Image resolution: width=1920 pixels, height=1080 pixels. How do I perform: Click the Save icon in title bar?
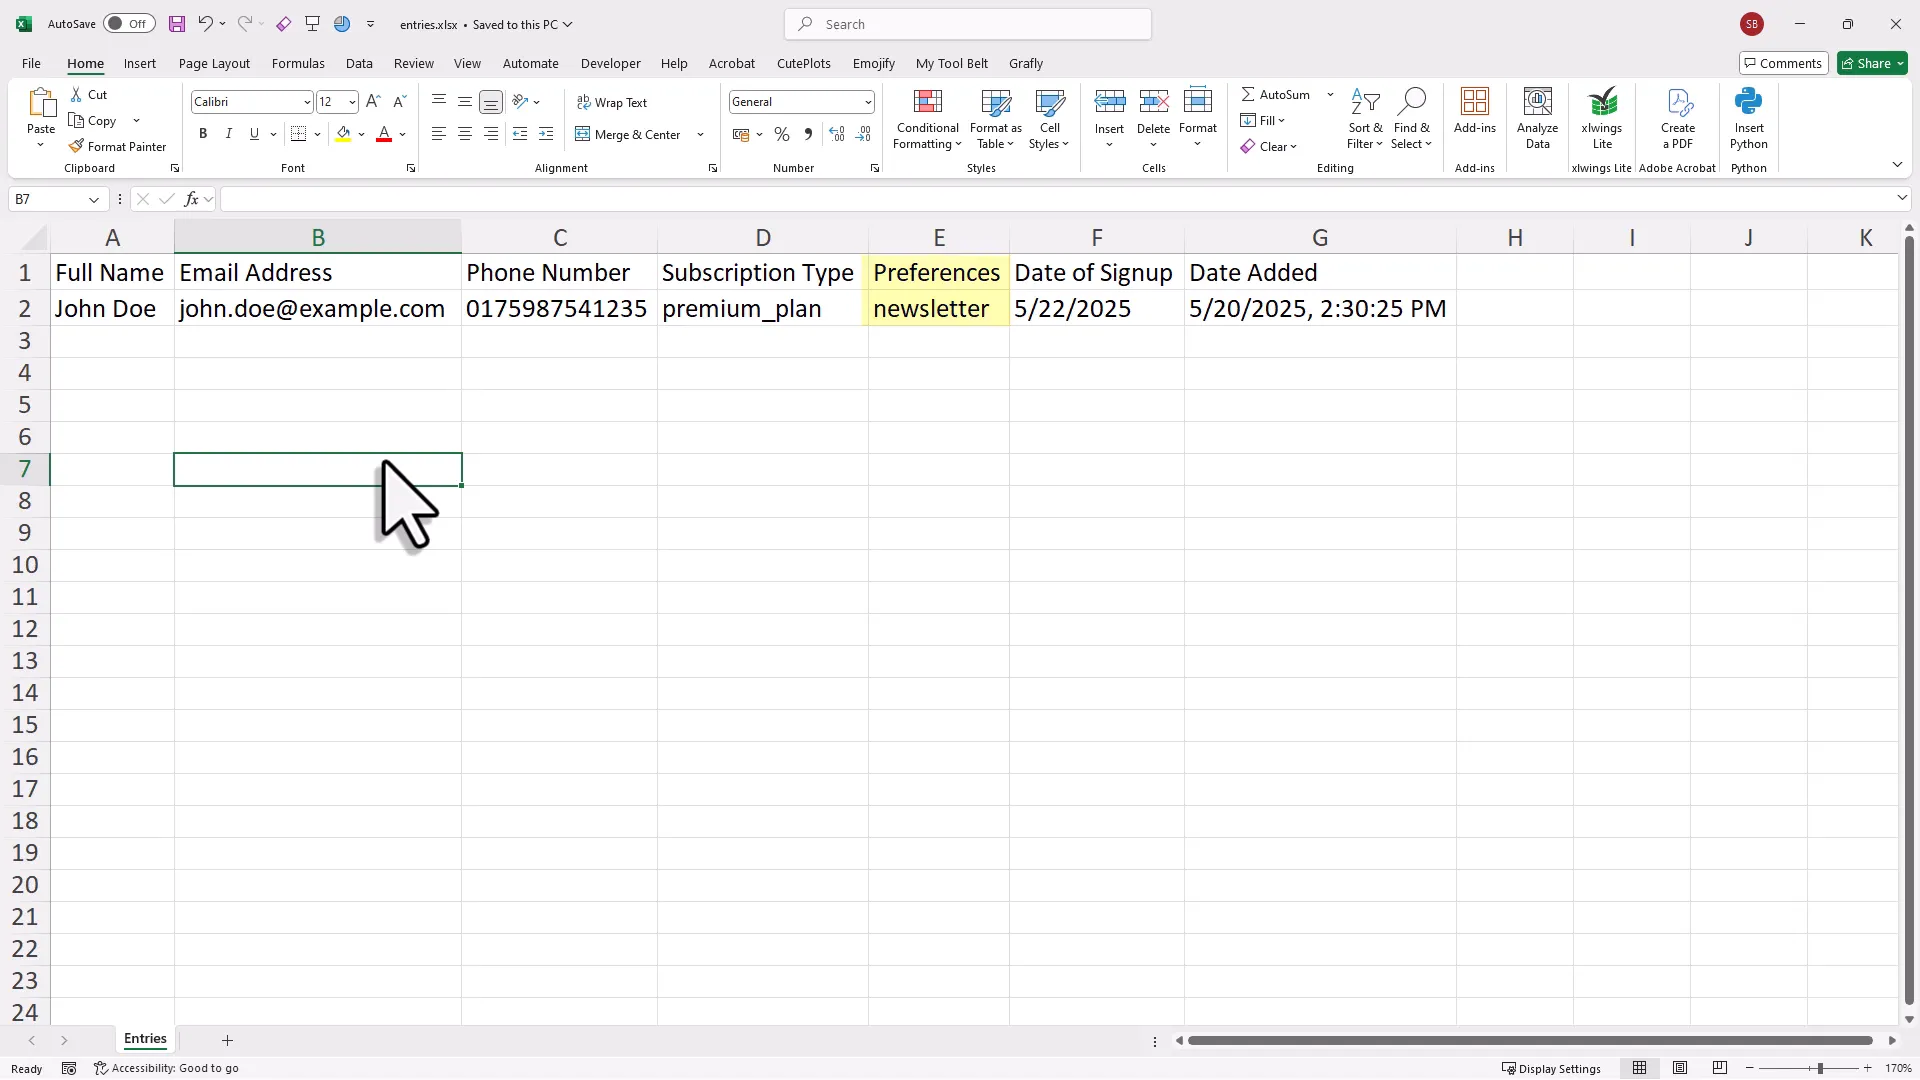(x=177, y=24)
